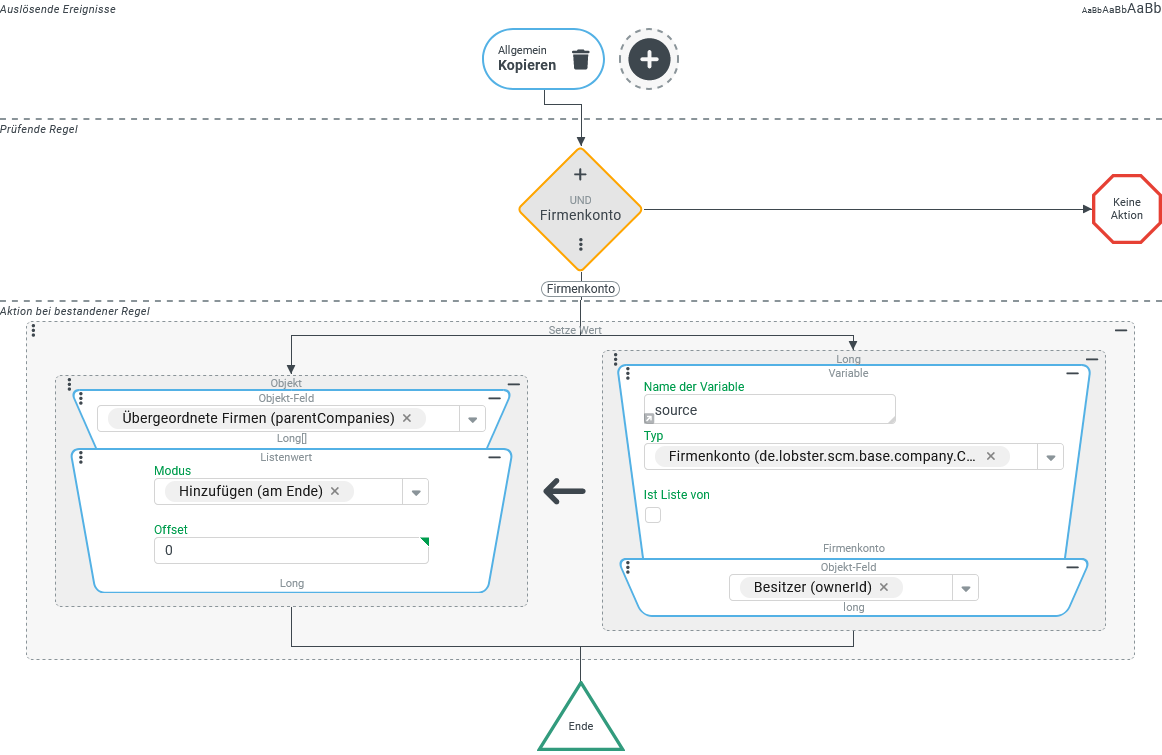Viewport: 1162px width, 755px height.
Task: Open the Objekt container three-dot menu
Action: [x=70, y=385]
